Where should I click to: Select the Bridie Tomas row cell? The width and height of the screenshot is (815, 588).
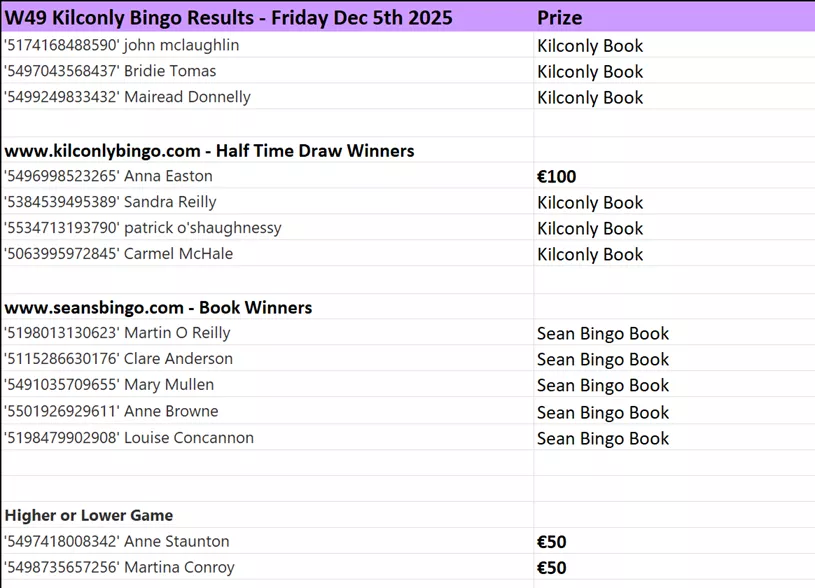pyautogui.click(x=111, y=71)
